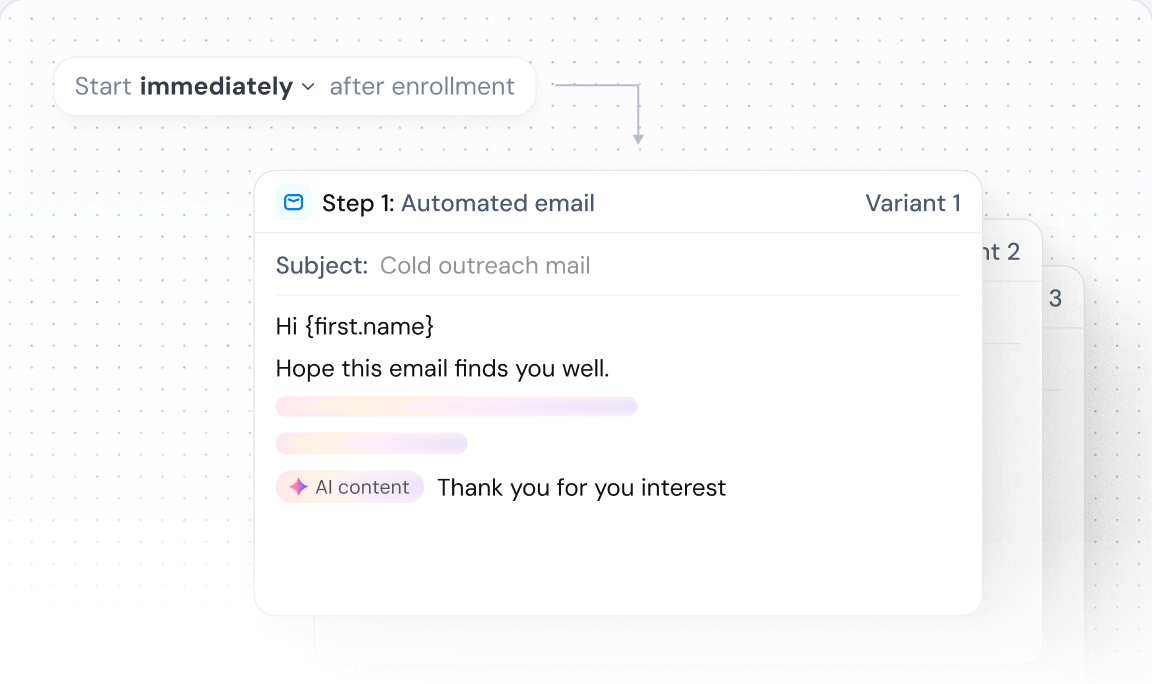The width and height of the screenshot is (1152, 684).
Task: Click the Thank you for you interest text
Action: (x=581, y=487)
